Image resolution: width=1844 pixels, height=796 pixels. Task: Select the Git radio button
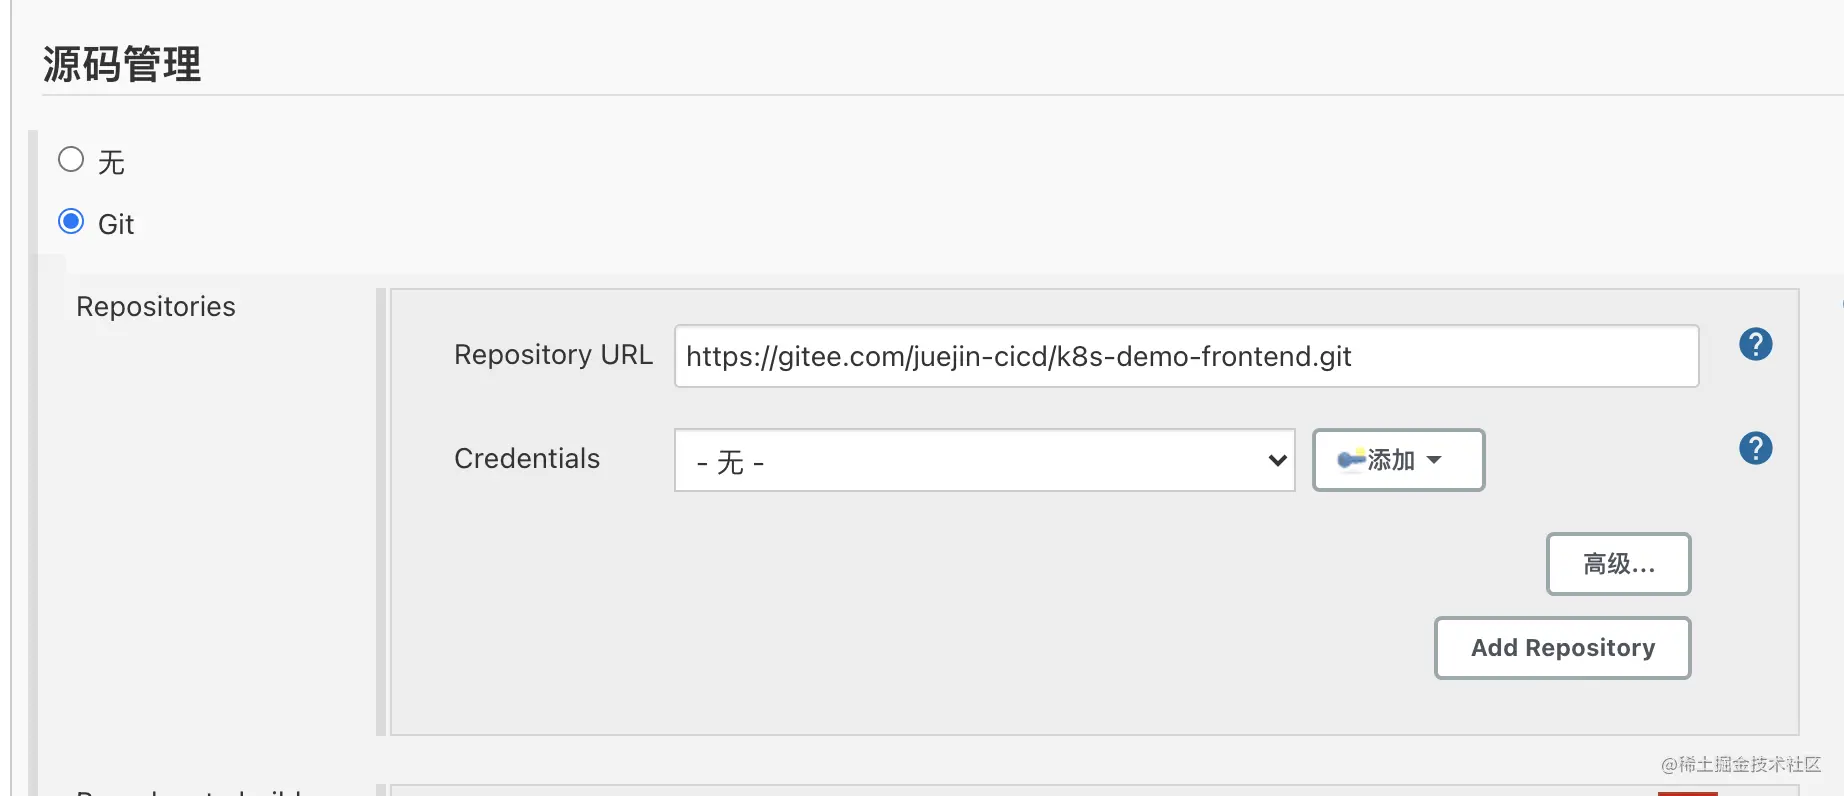click(x=71, y=221)
